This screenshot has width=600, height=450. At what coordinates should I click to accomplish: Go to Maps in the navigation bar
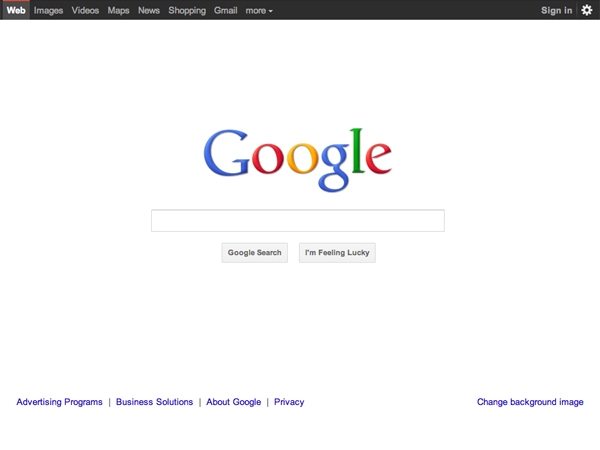(118, 11)
